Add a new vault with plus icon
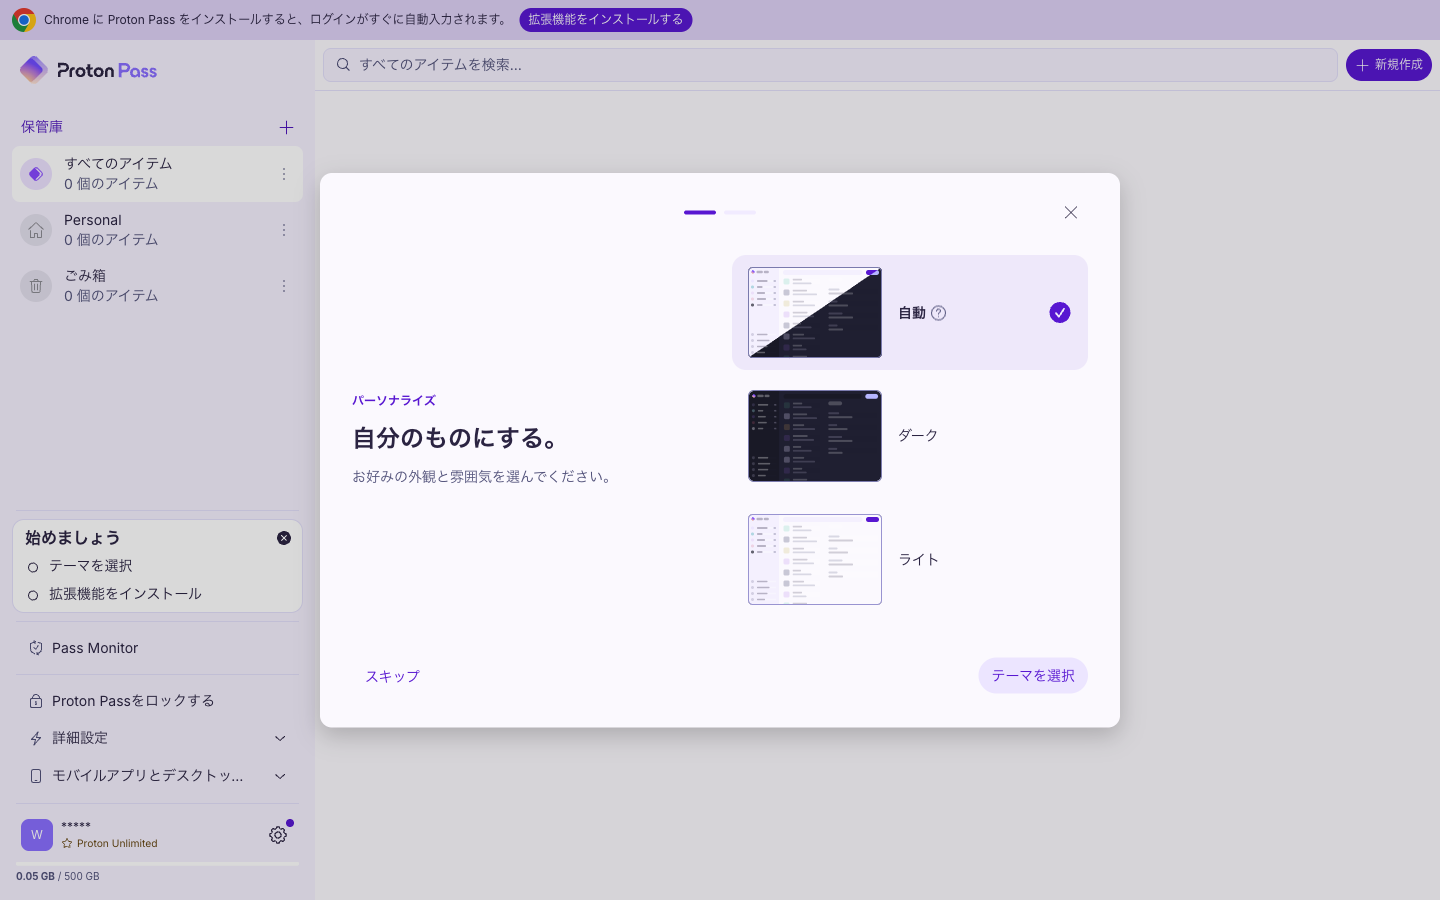This screenshot has width=1440, height=900. [286, 127]
